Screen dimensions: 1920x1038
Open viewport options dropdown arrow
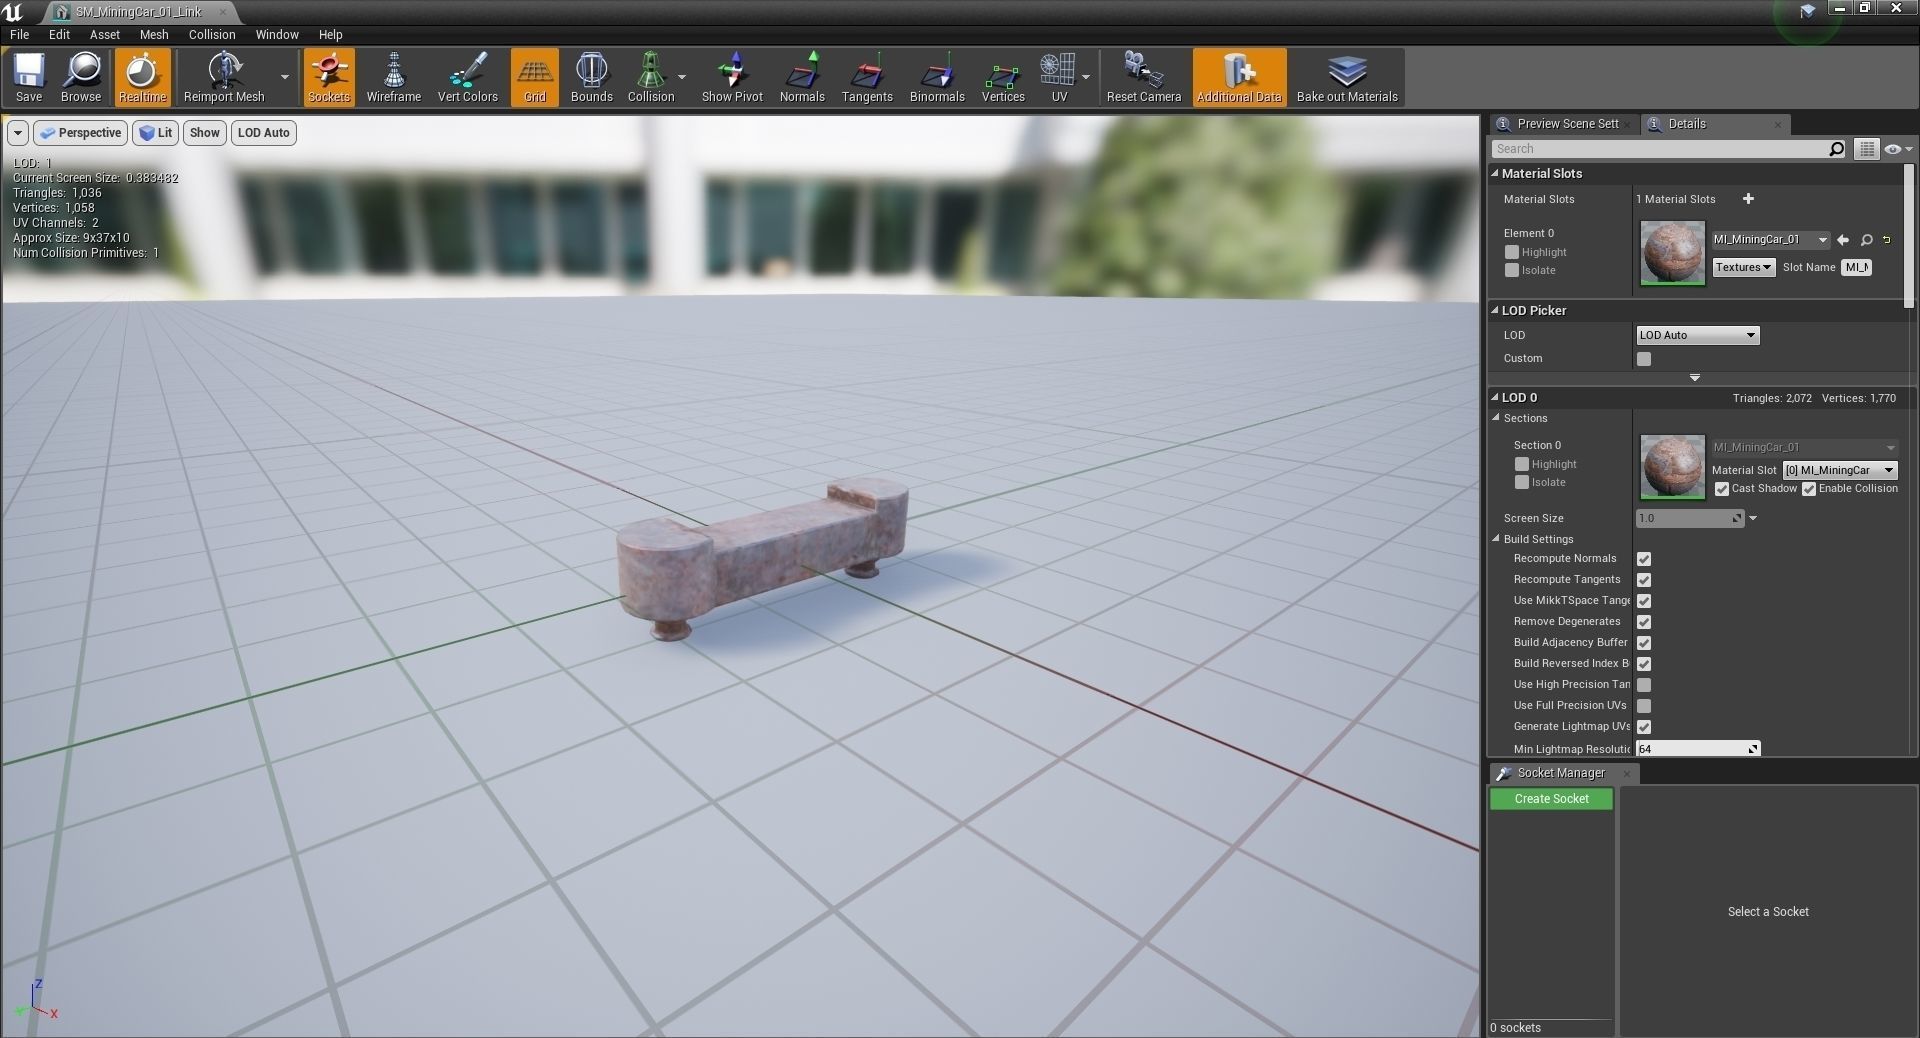pyautogui.click(x=17, y=133)
